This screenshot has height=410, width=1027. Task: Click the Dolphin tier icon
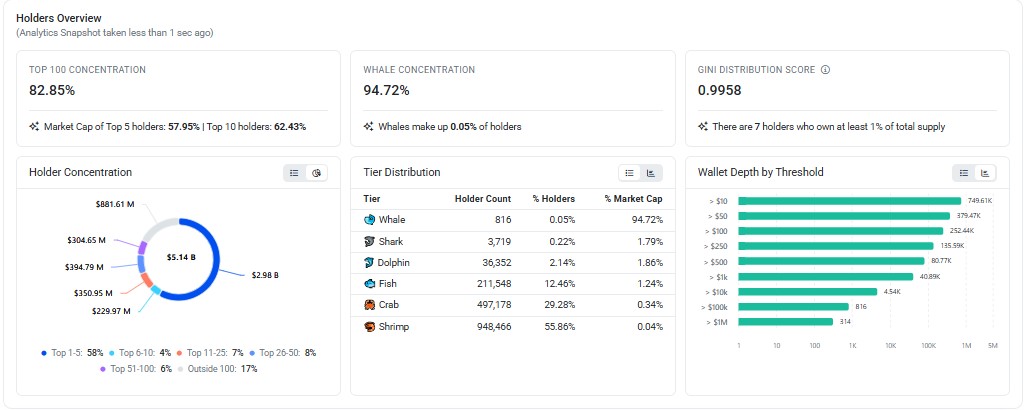click(x=369, y=263)
